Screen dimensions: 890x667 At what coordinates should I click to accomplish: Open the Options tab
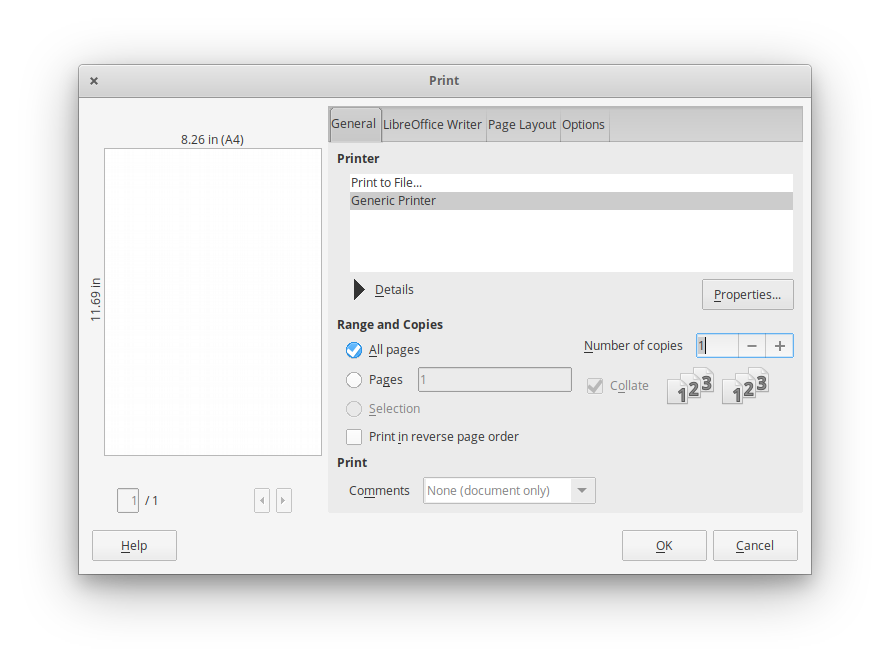584,124
